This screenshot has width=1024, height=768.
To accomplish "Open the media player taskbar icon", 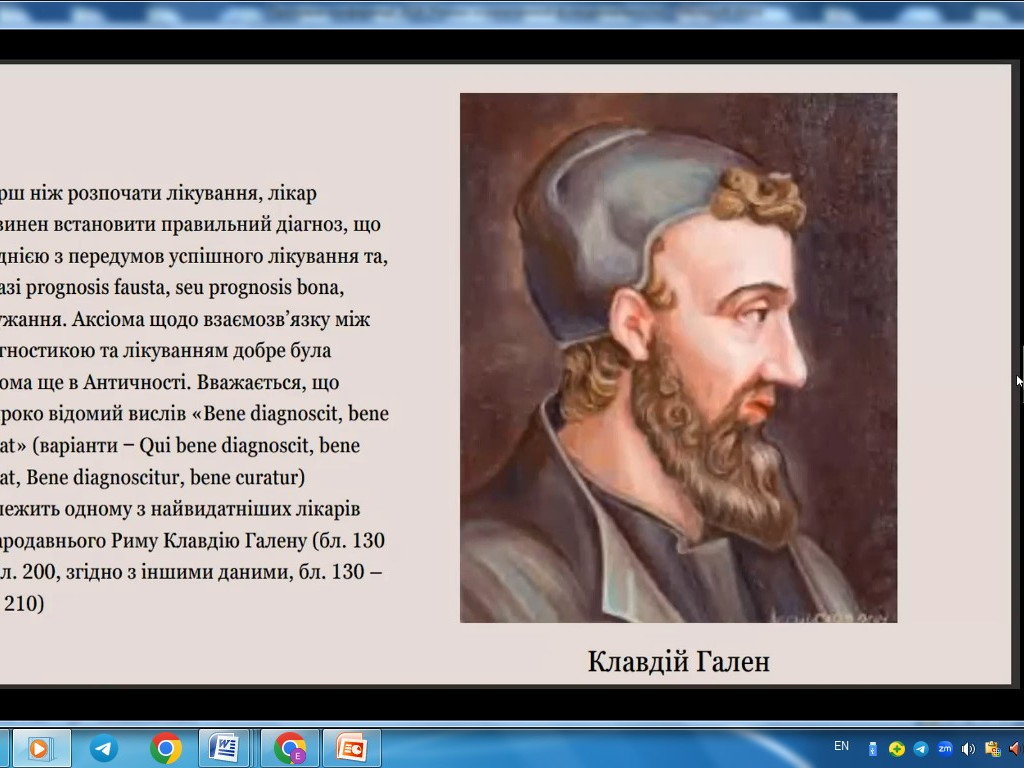I will (41, 748).
